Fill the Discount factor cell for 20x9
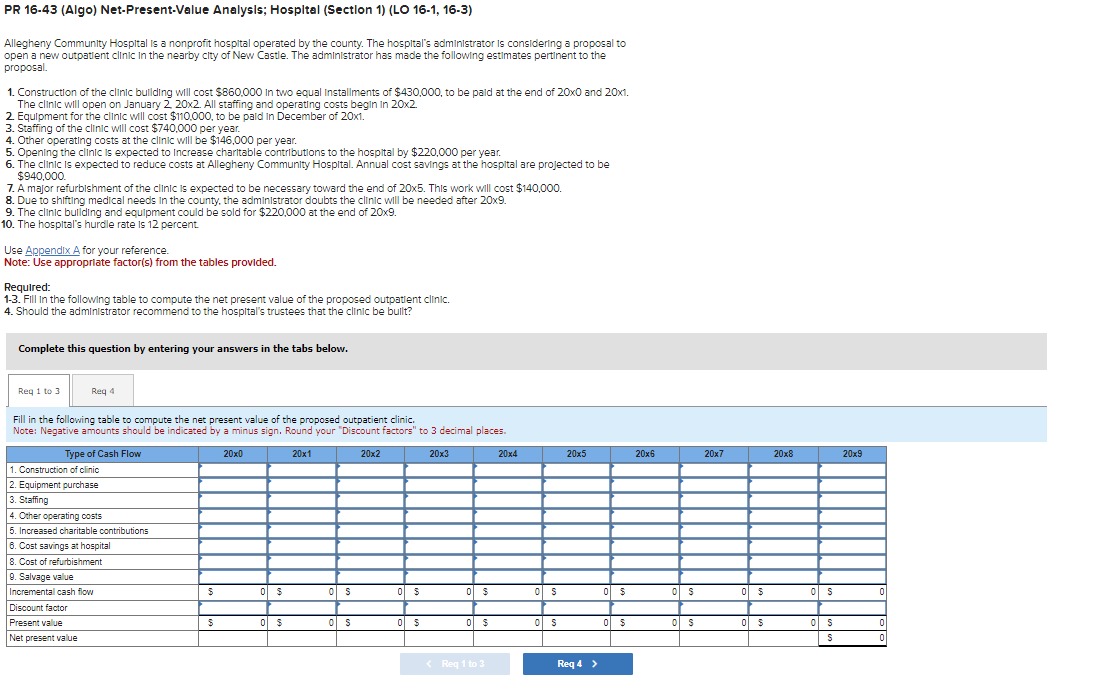The height and width of the screenshot is (691, 1118). click(851, 607)
